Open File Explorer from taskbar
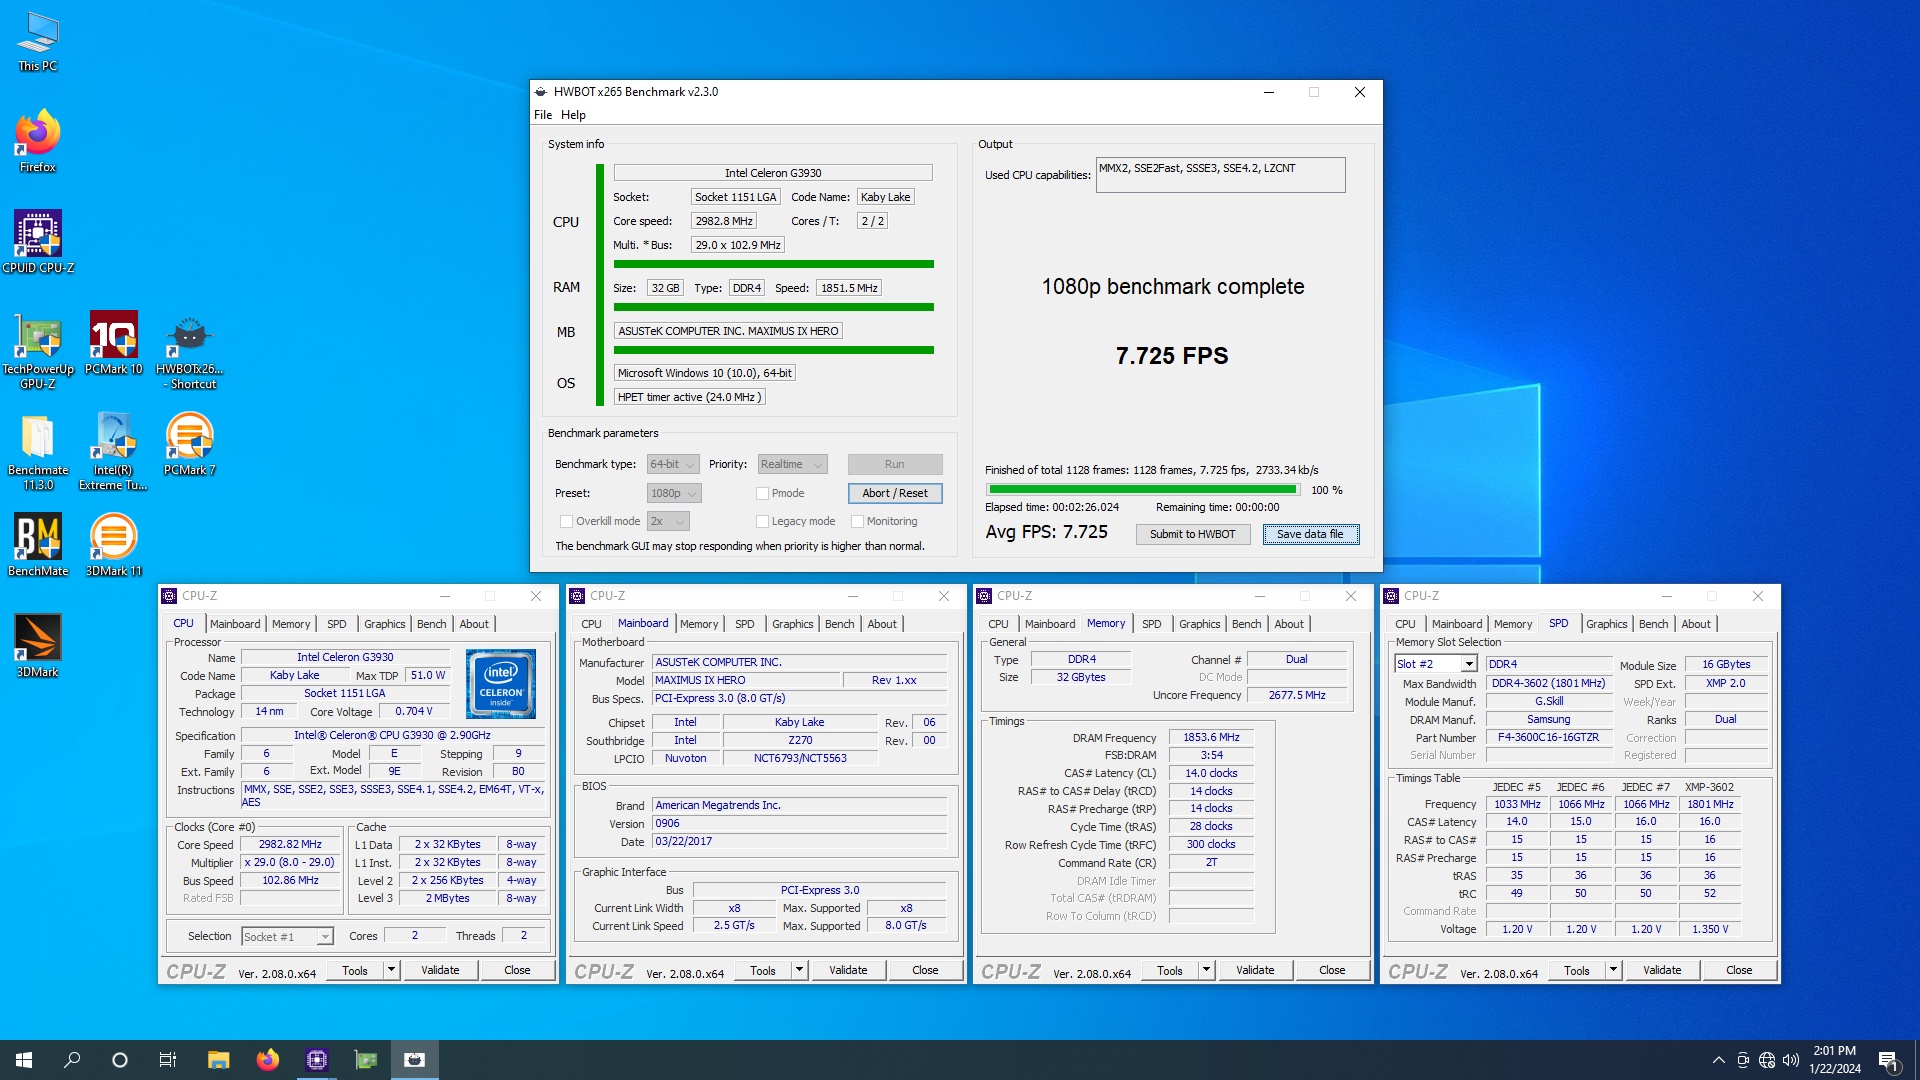This screenshot has height=1080, width=1920. 218,1060
